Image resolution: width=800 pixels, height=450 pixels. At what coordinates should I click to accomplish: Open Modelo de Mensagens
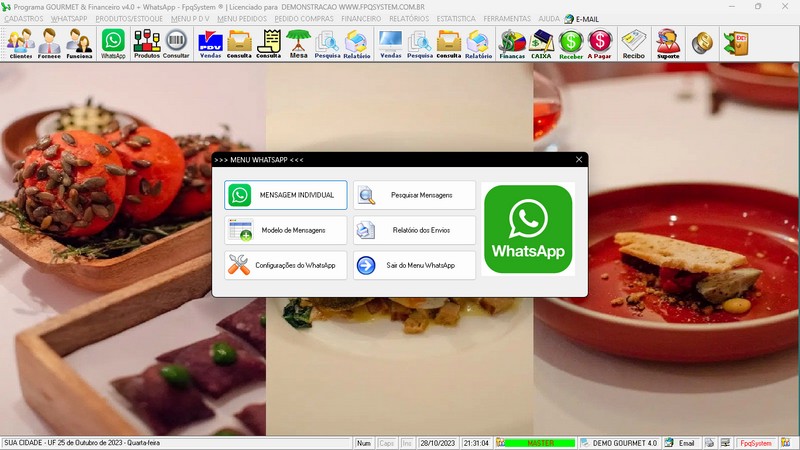(286, 230)
